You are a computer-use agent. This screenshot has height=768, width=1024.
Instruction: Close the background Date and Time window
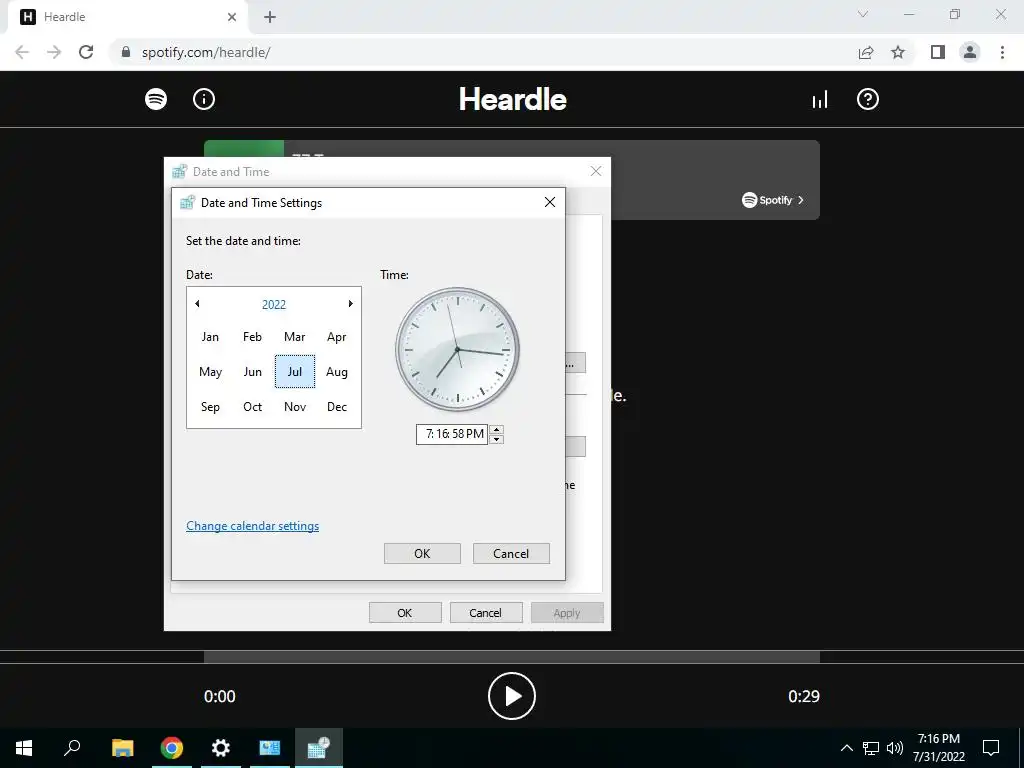pyautogui.click(x=596, y=171)
